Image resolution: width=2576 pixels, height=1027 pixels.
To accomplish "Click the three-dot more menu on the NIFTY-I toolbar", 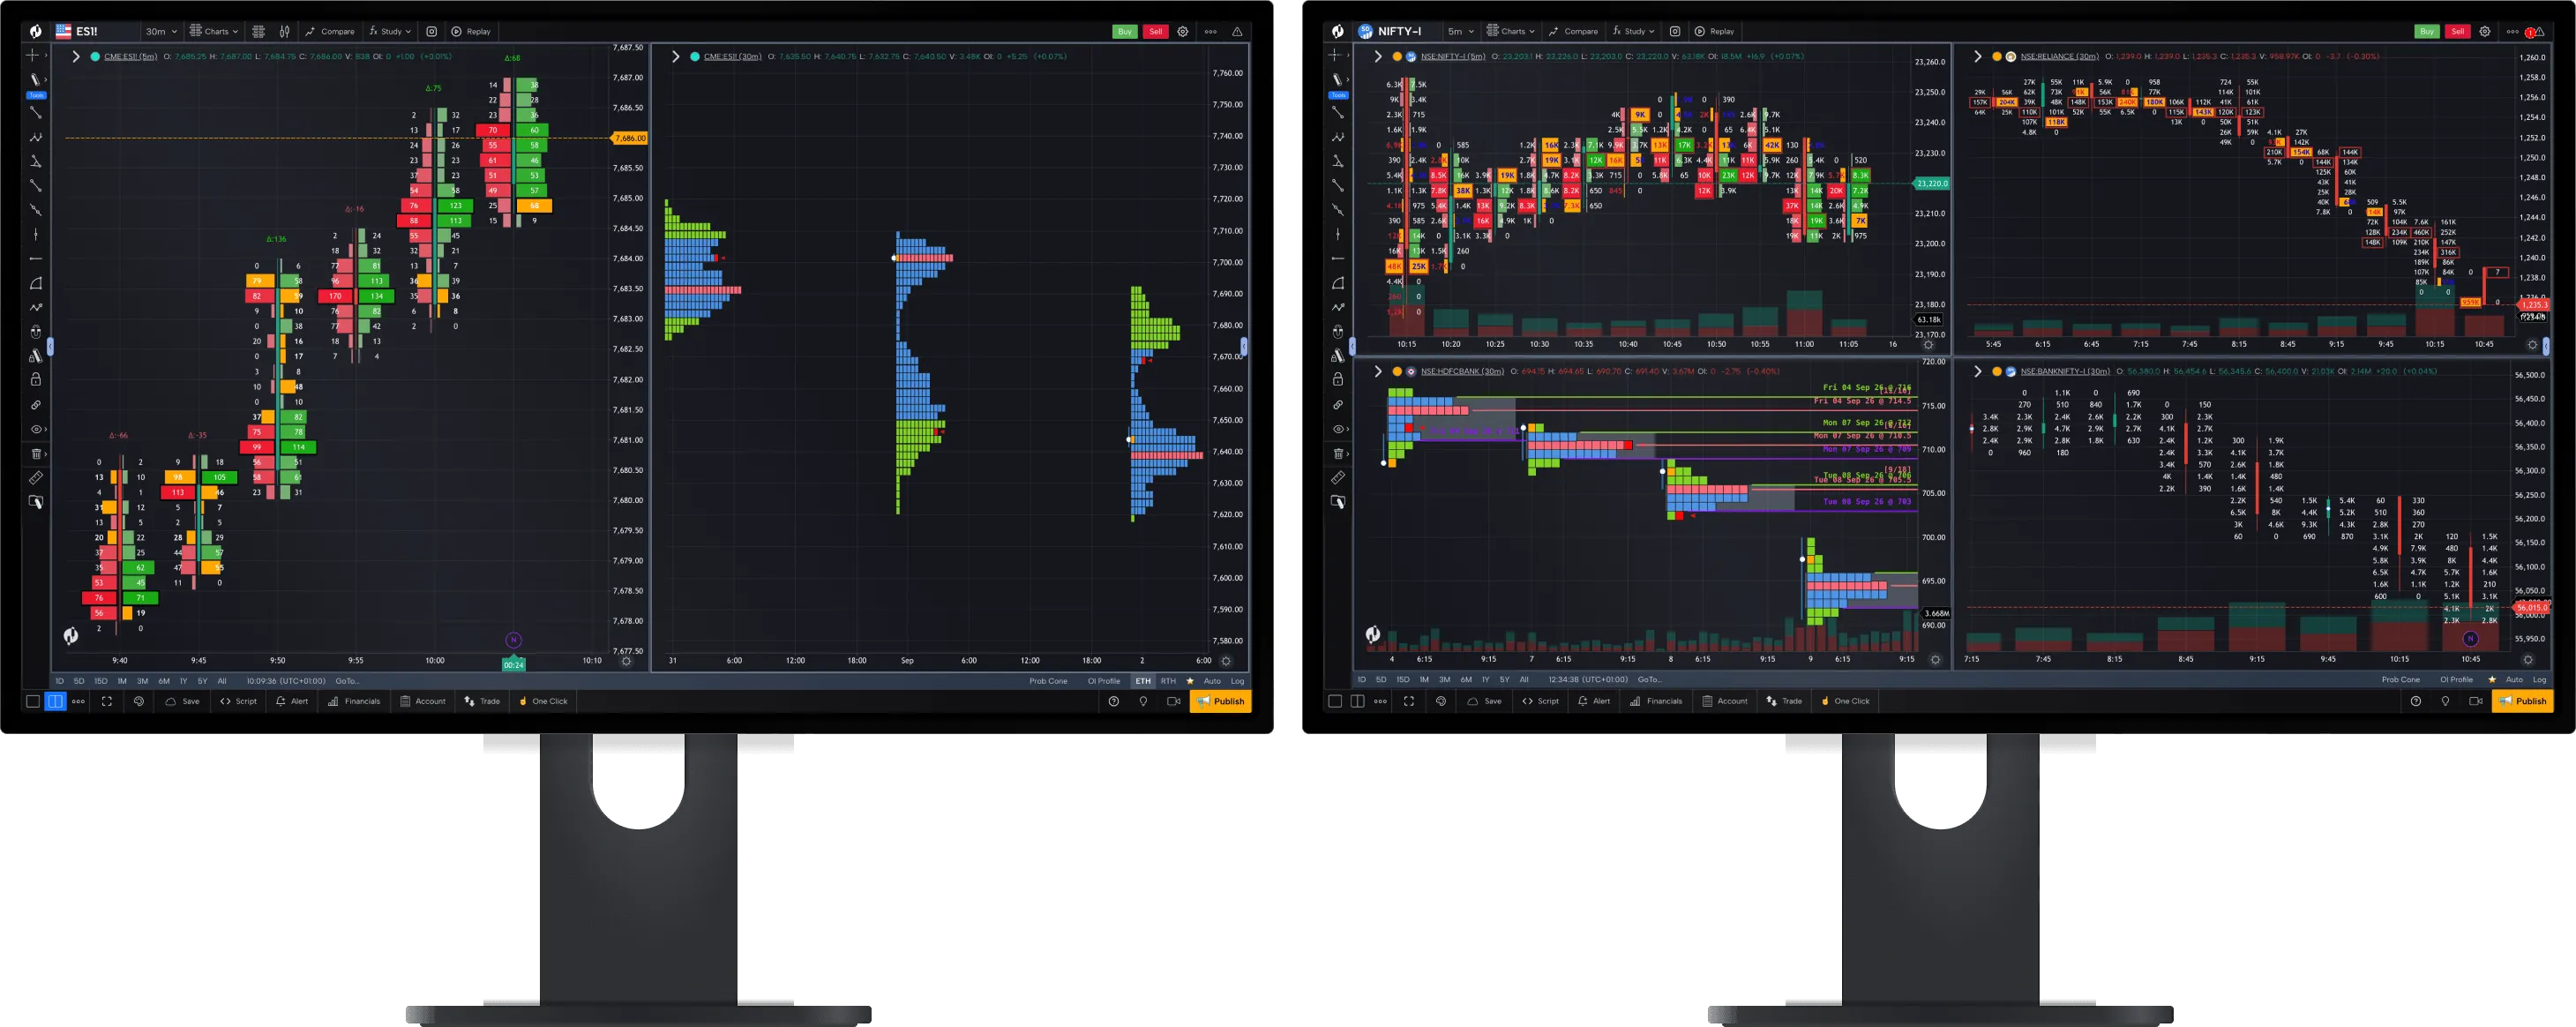I will [2512, 31].
